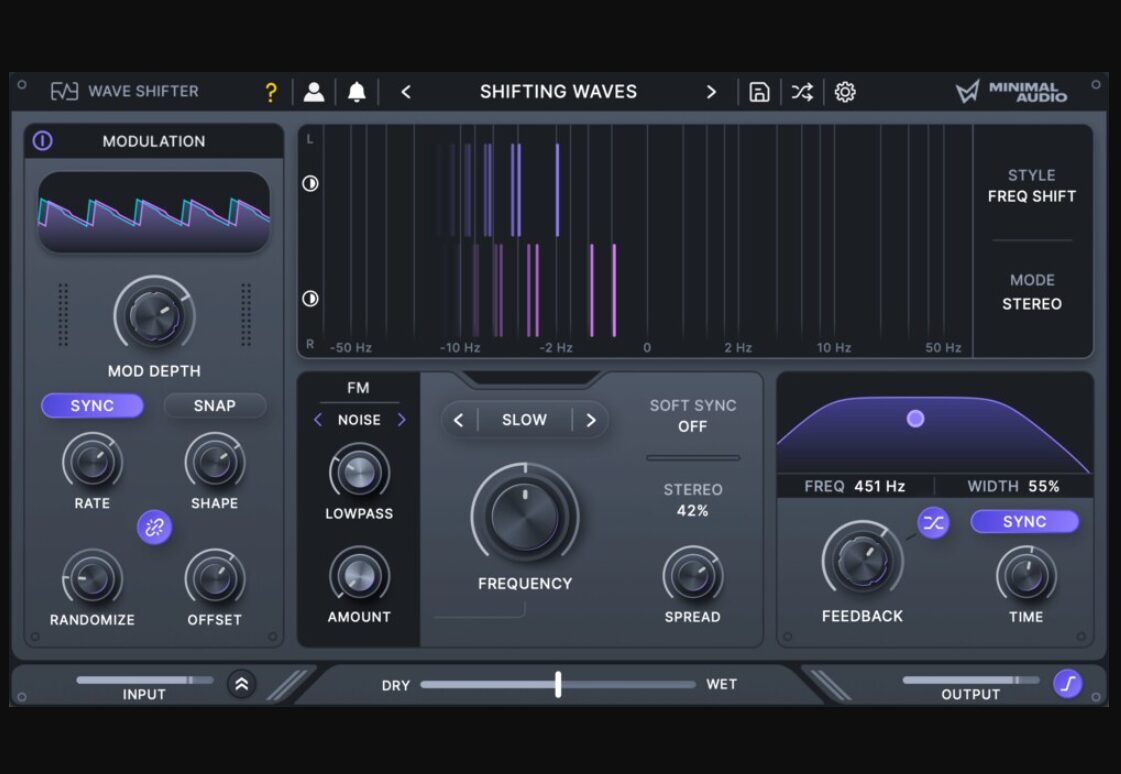Click the SYNC button under Mod Depth

(x=91, y=406)
